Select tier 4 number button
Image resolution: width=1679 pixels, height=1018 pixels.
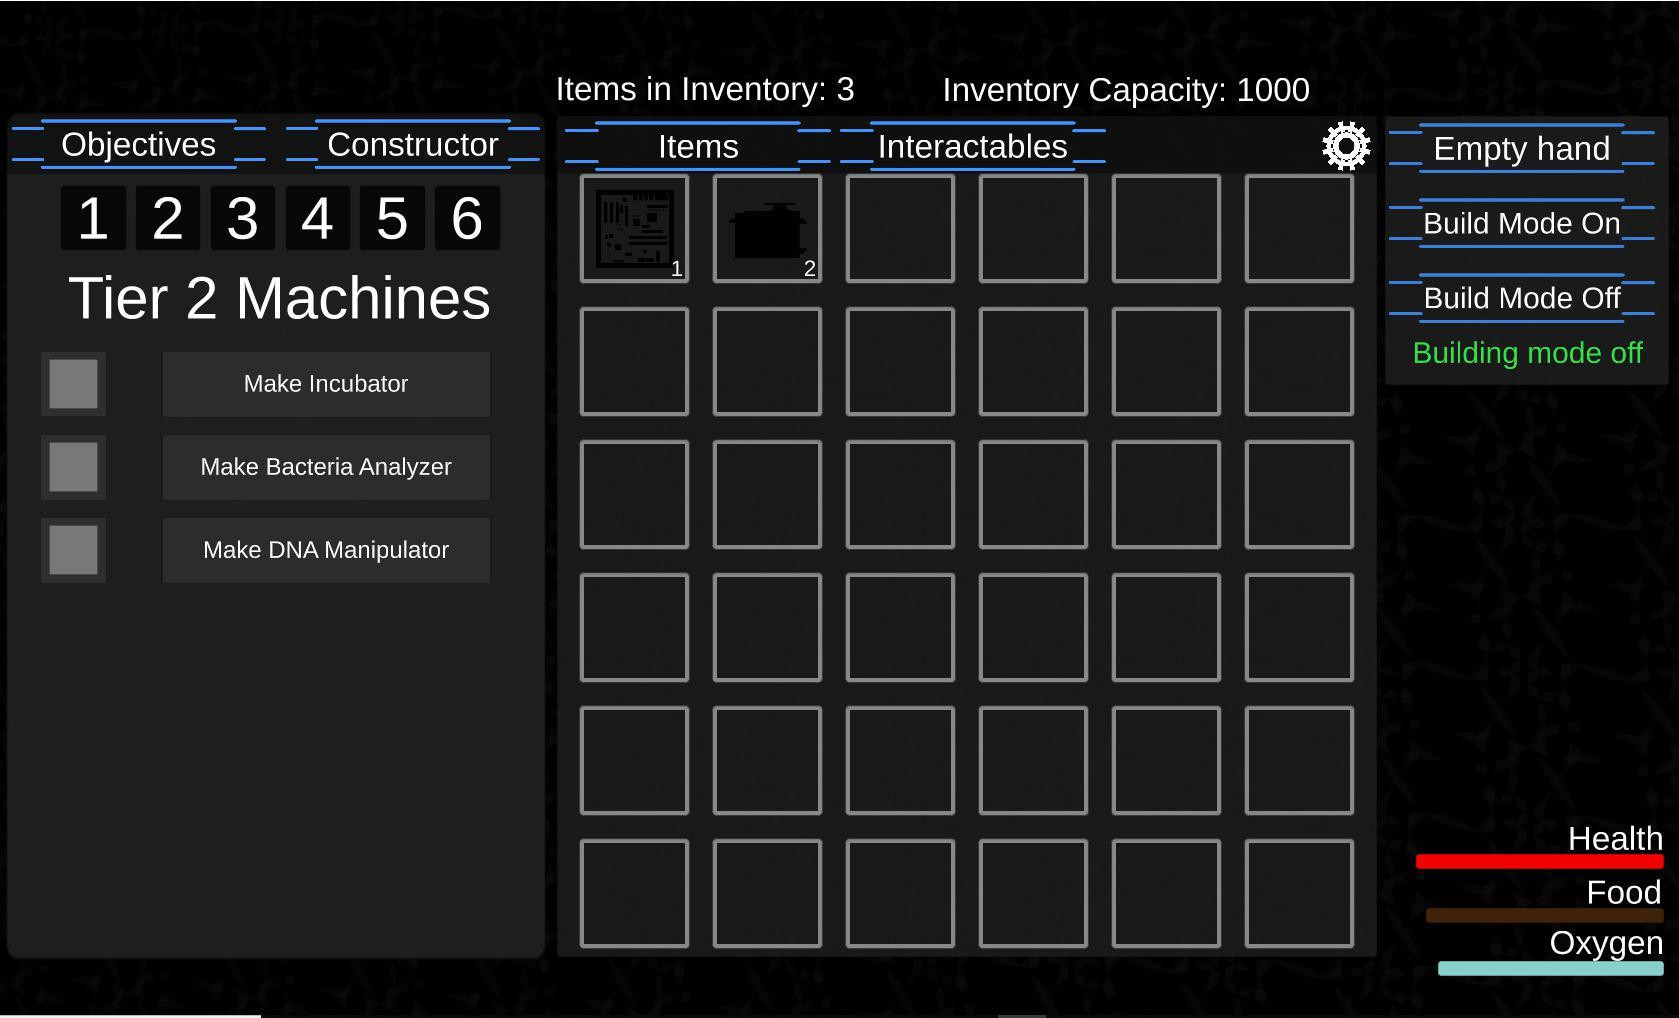tap(318, 218)
